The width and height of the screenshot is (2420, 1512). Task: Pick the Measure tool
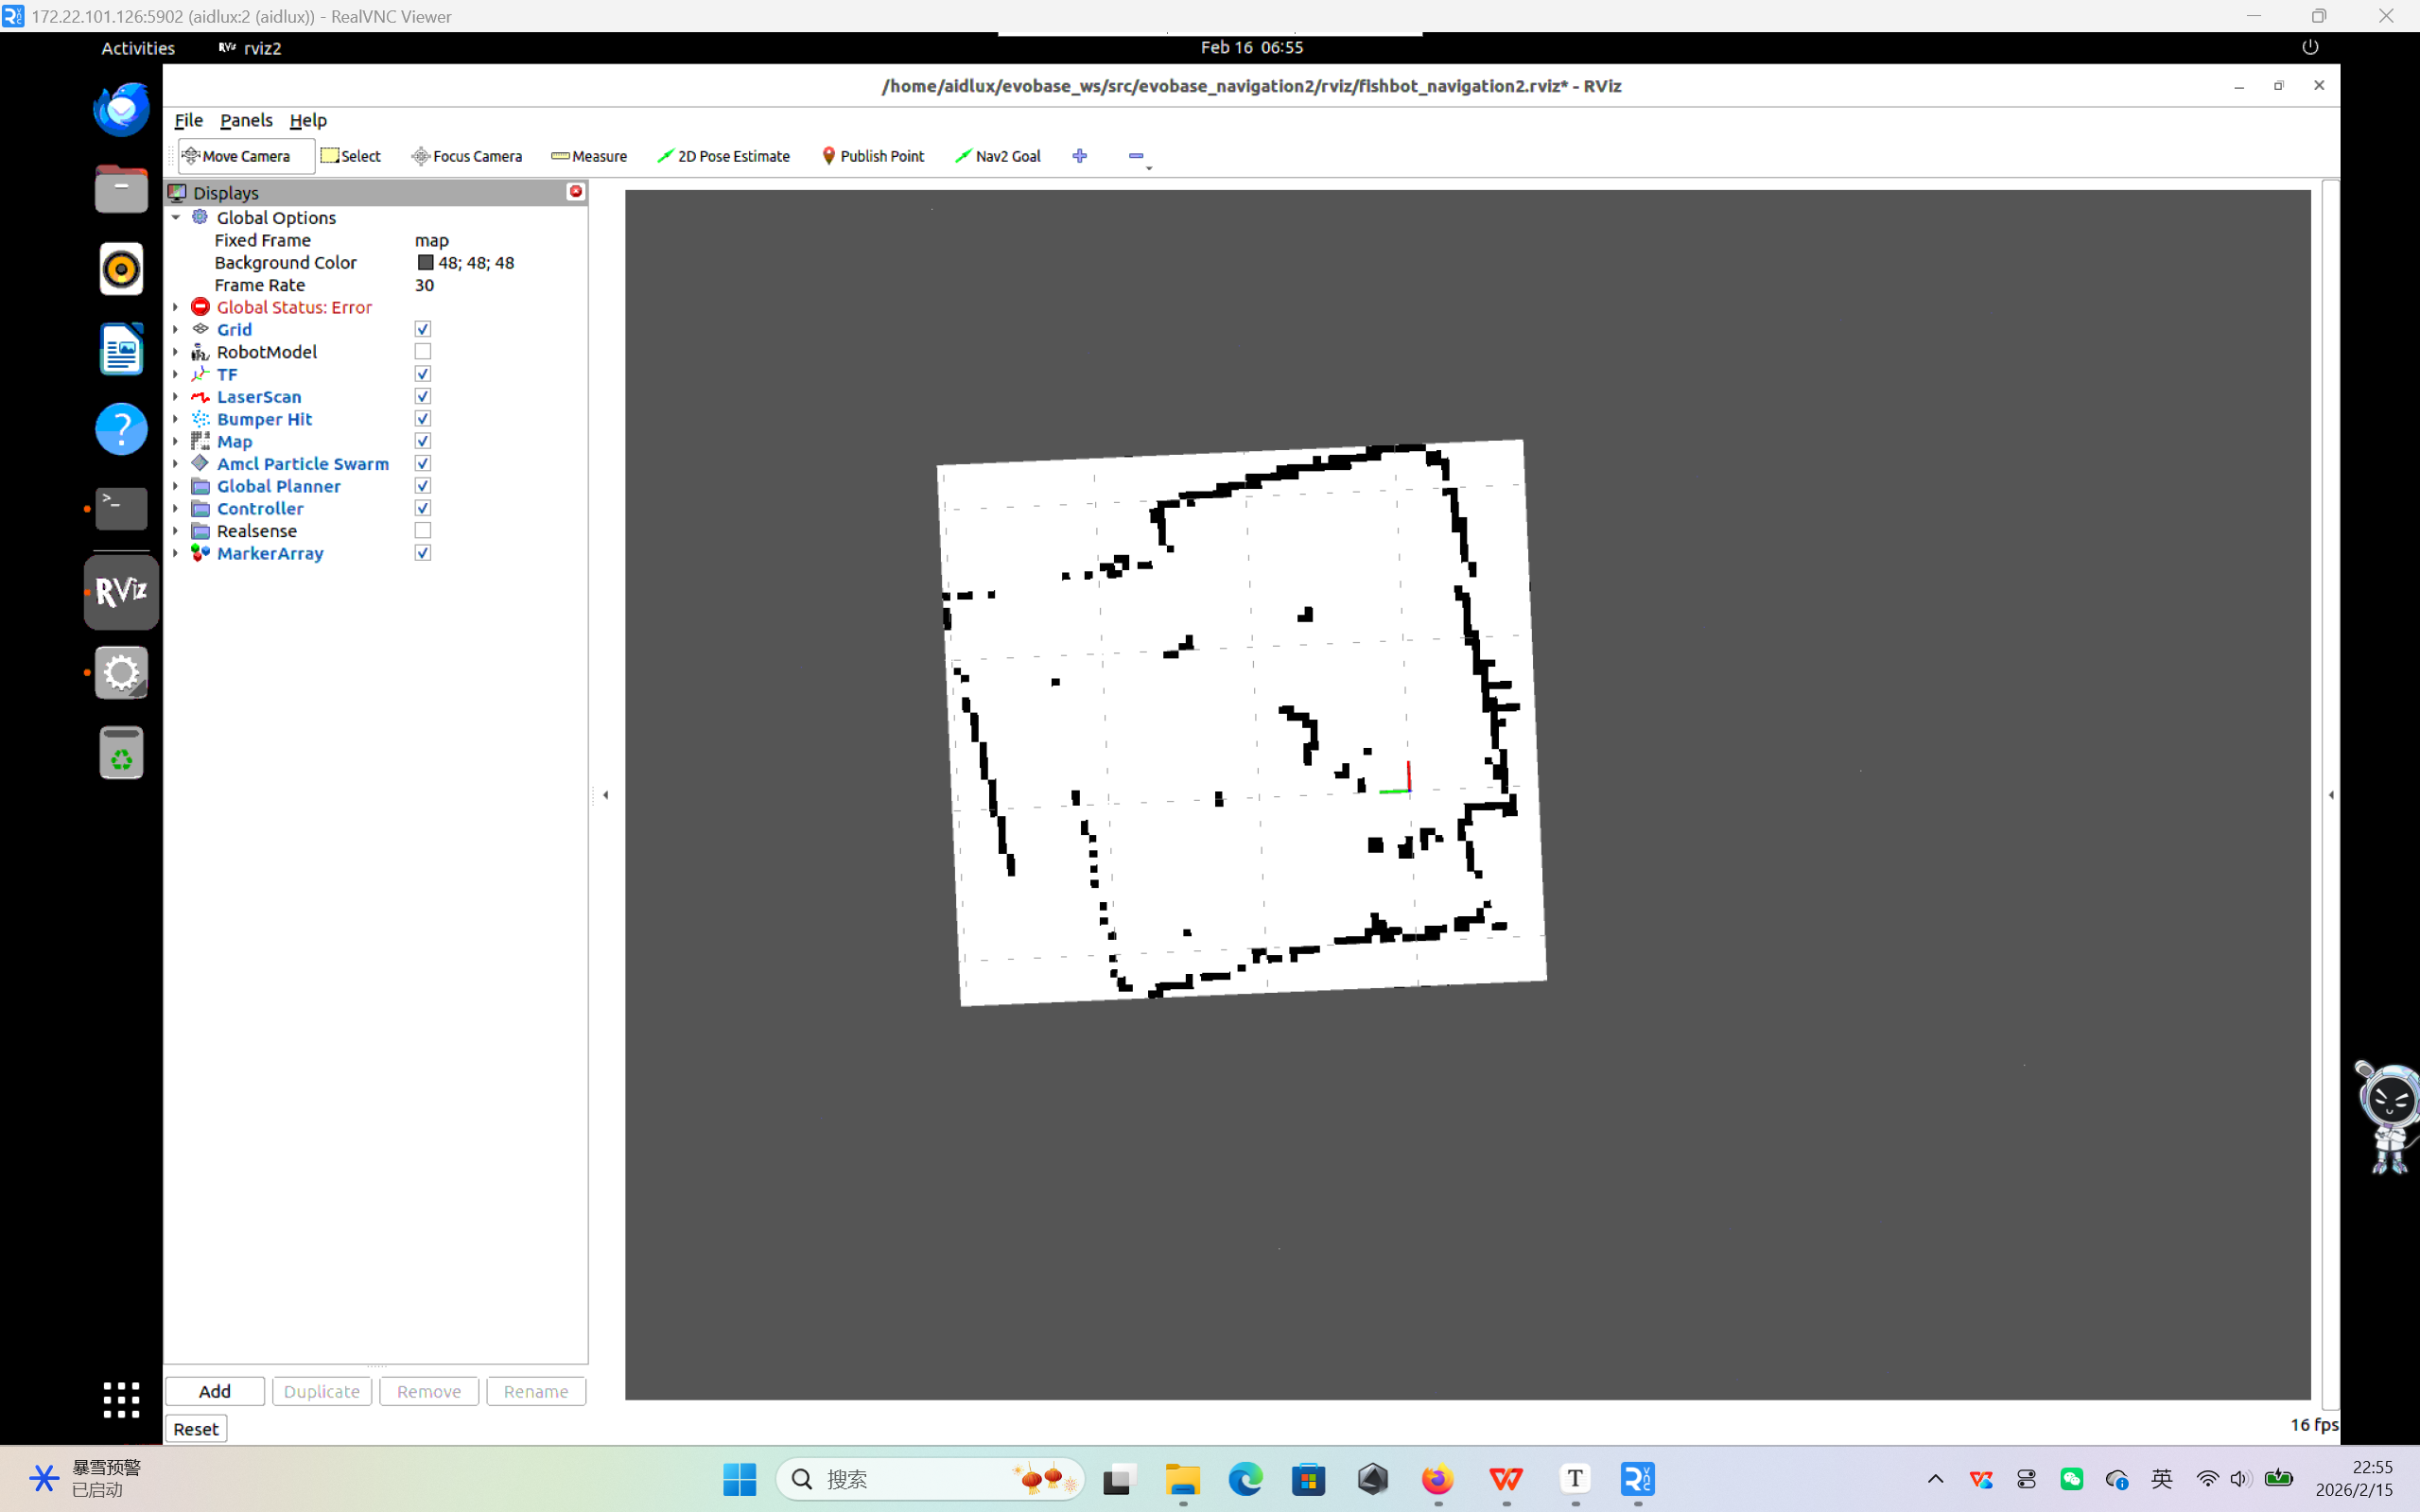tap(589, 156)
